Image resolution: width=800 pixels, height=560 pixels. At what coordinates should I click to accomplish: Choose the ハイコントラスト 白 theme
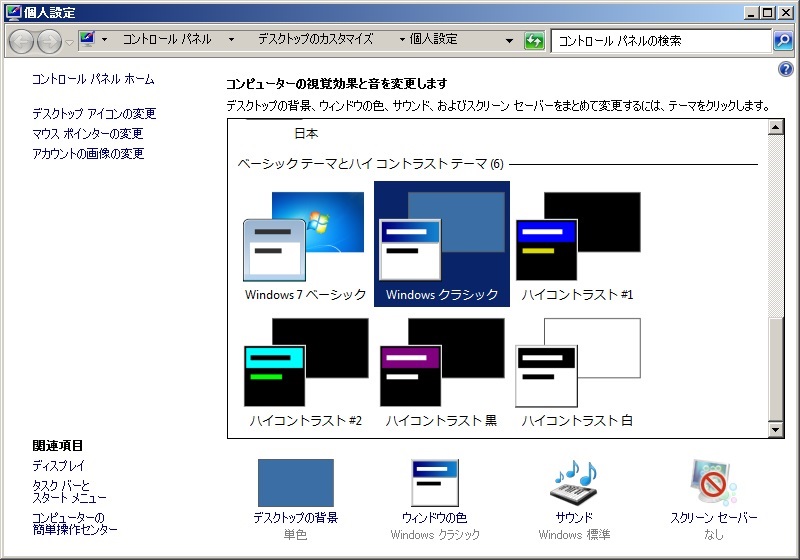pos(578,372)
